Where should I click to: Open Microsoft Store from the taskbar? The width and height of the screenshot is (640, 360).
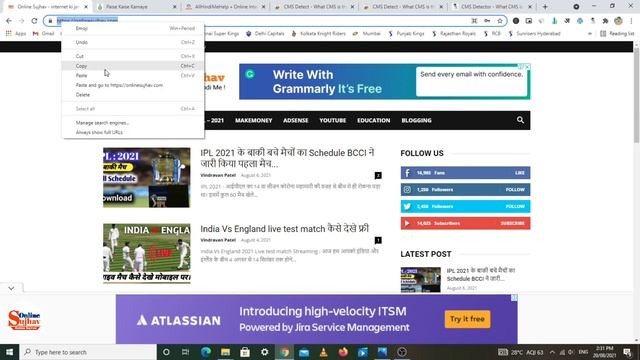coord(245,352)
